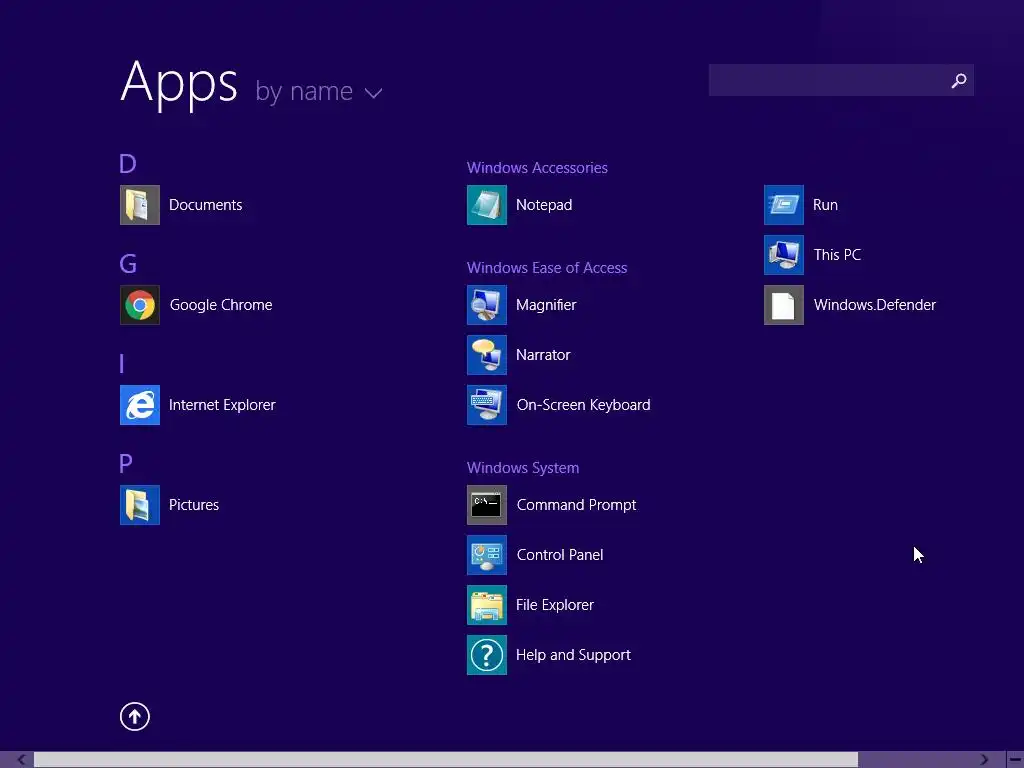Click the chevron beside 'by name'
1024x768 pixels.
click(x=374, y=93)
